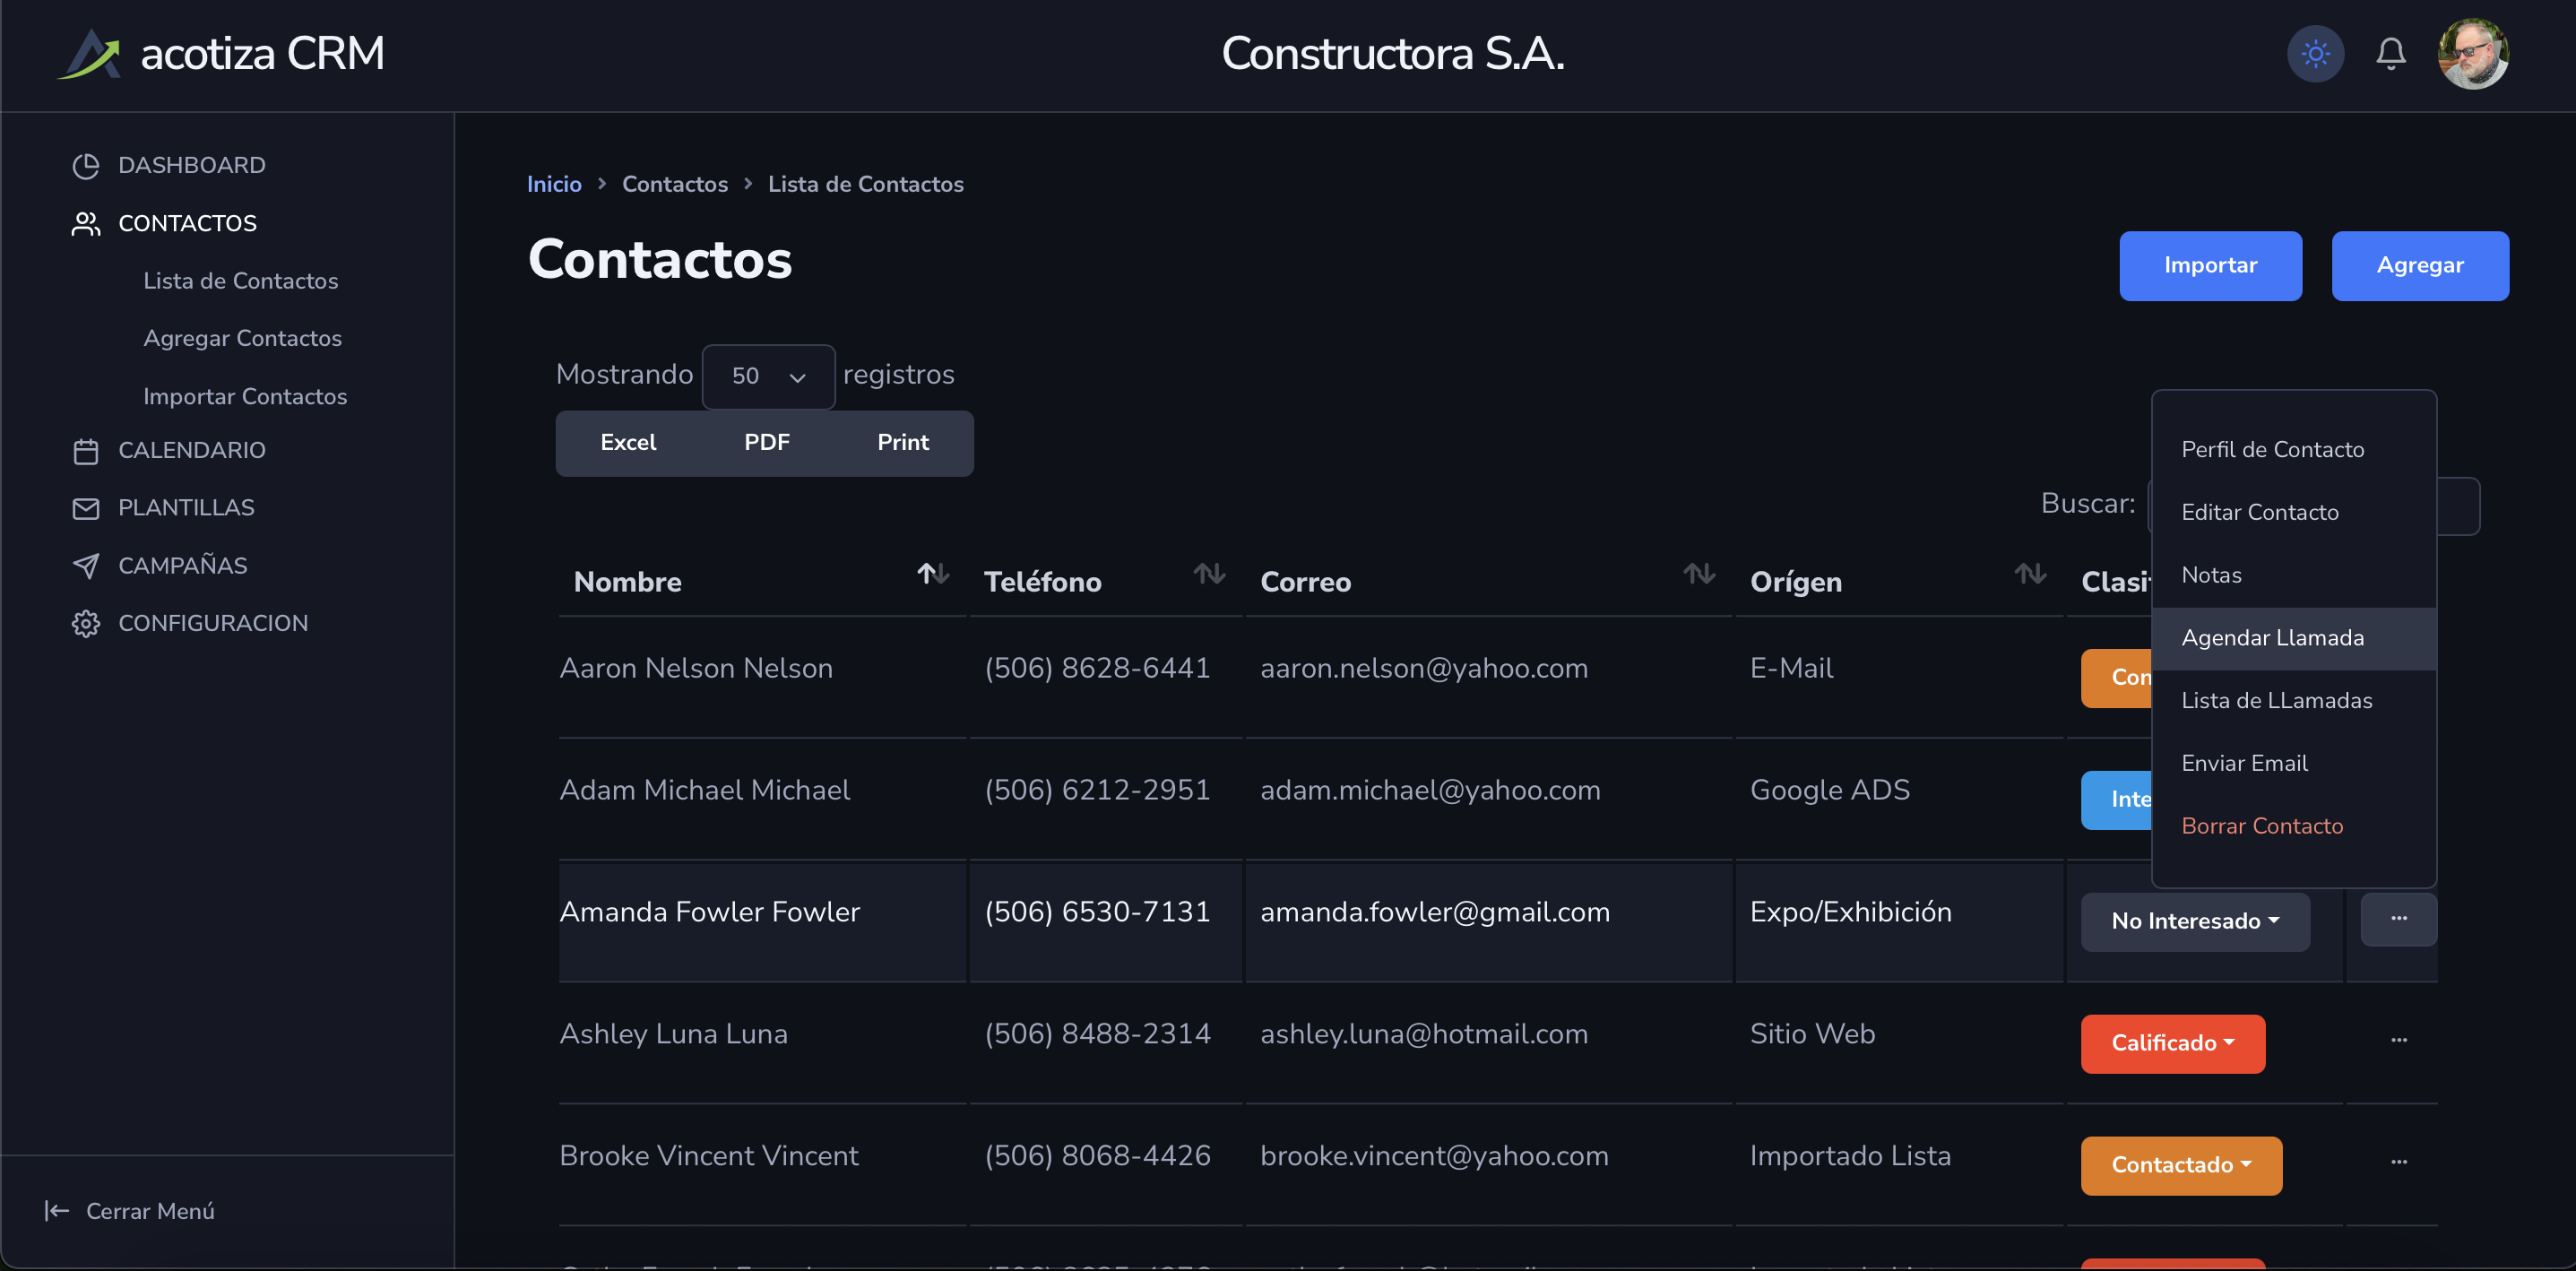Click the user profile avatar
Viewport: 2576px width, 1271px height.
(x=2472, y=53)
